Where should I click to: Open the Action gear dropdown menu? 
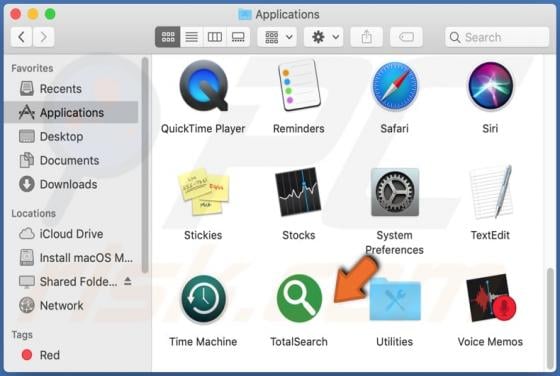pyautogui.click(x=324, y=37)
